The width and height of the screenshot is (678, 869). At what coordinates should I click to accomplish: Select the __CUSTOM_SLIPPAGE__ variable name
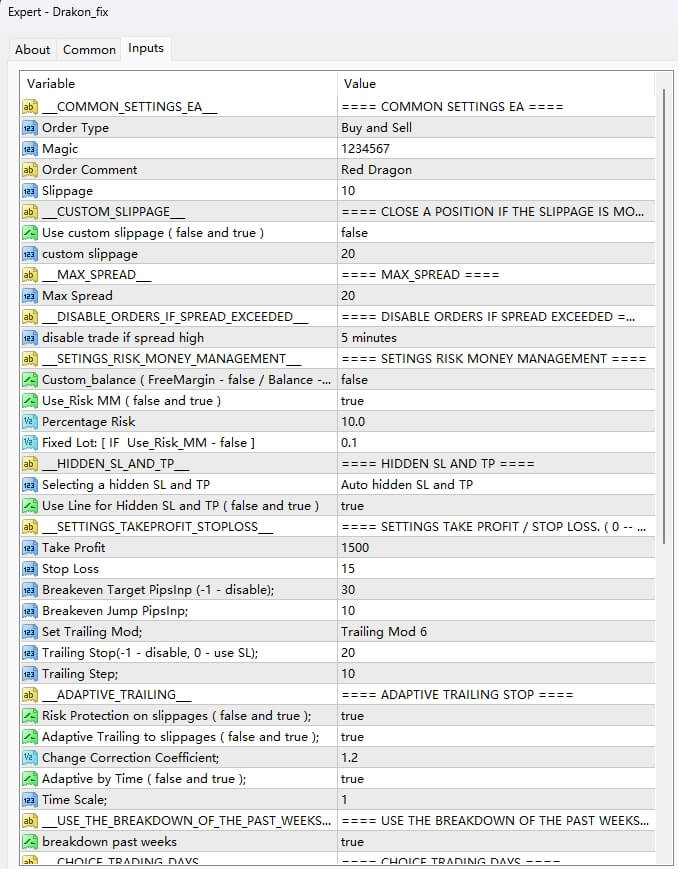click(x=114, y=212)
